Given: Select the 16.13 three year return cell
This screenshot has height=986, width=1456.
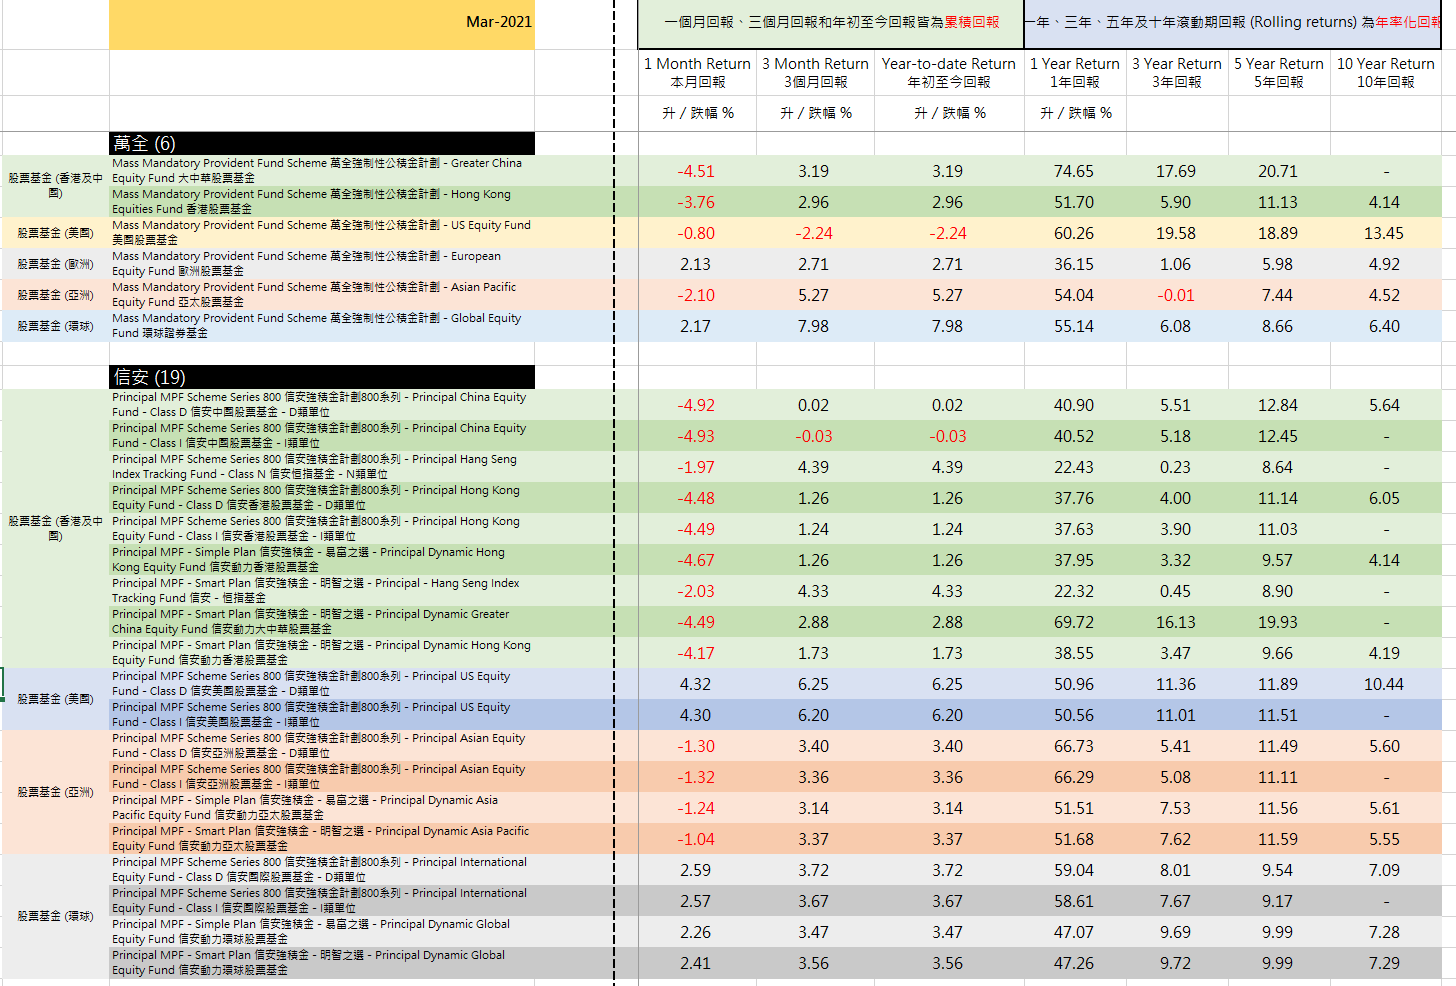Looking at the screenshot, I should [1176, 622].
